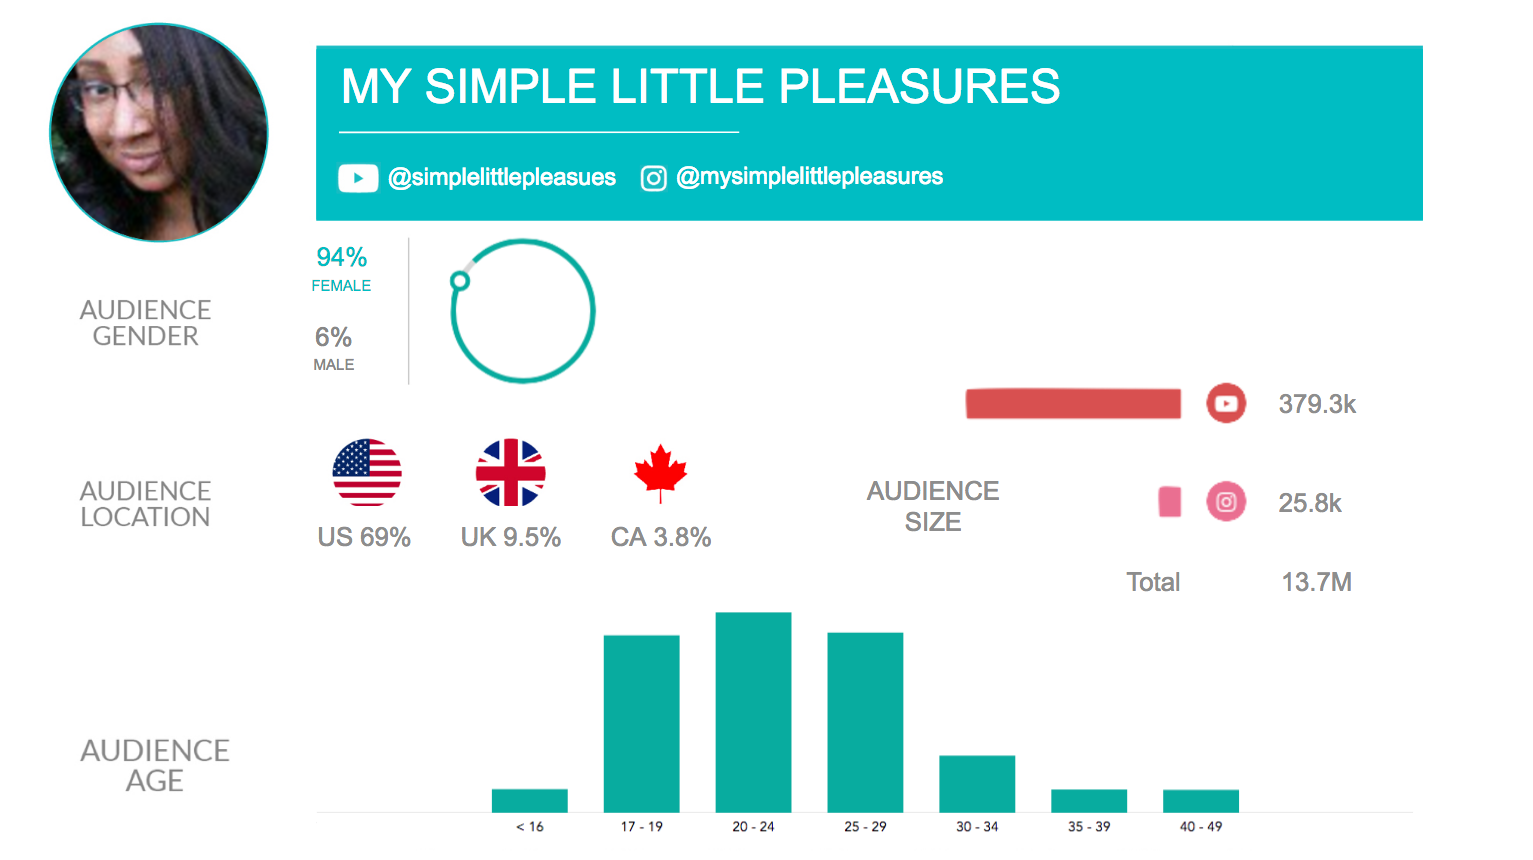Click the 94% female statistic
The width and height of the screenshot is (1533, 860).
tap(342, 258)
